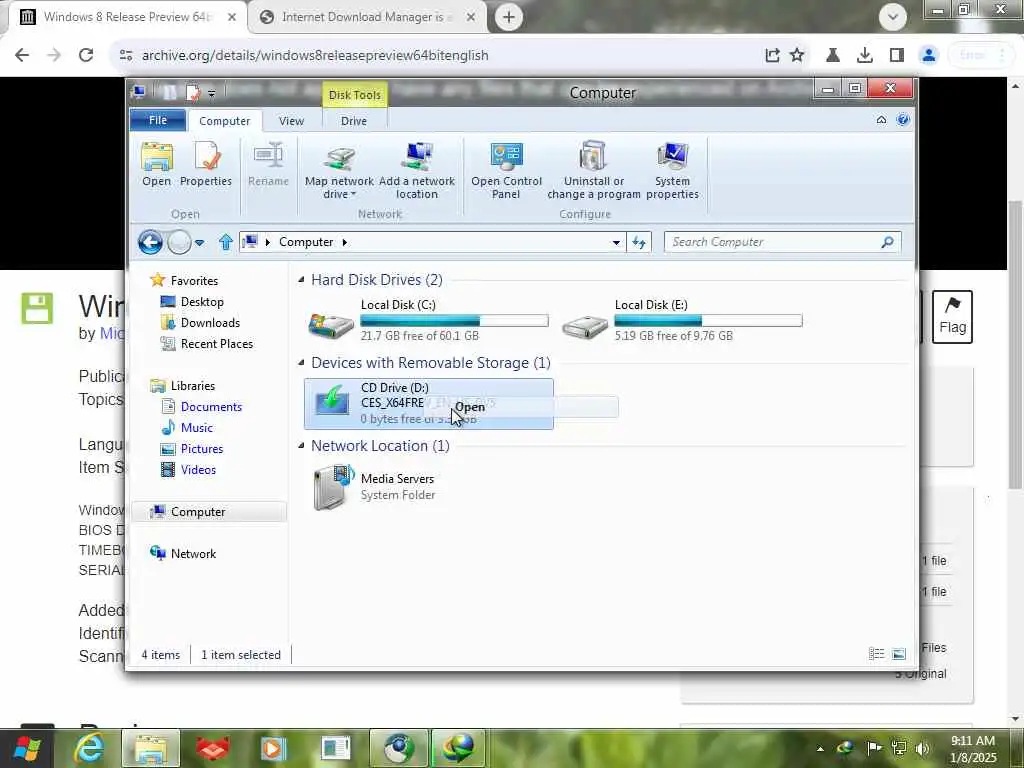The image size is (1024, 768).
Task: Select Computer in navigation pane
Action: [209, 511]
